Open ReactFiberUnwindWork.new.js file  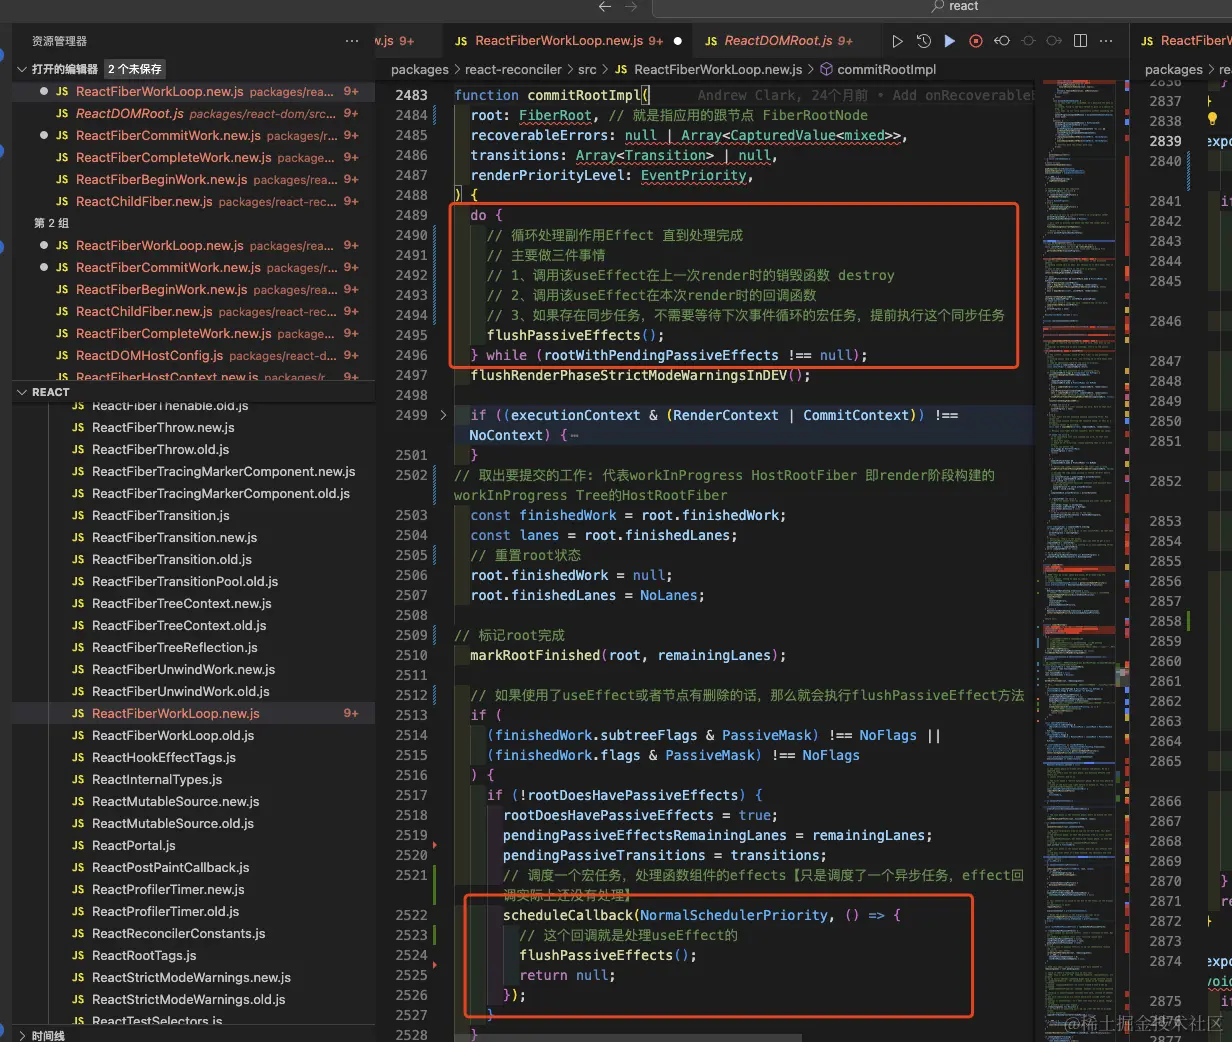193,669
